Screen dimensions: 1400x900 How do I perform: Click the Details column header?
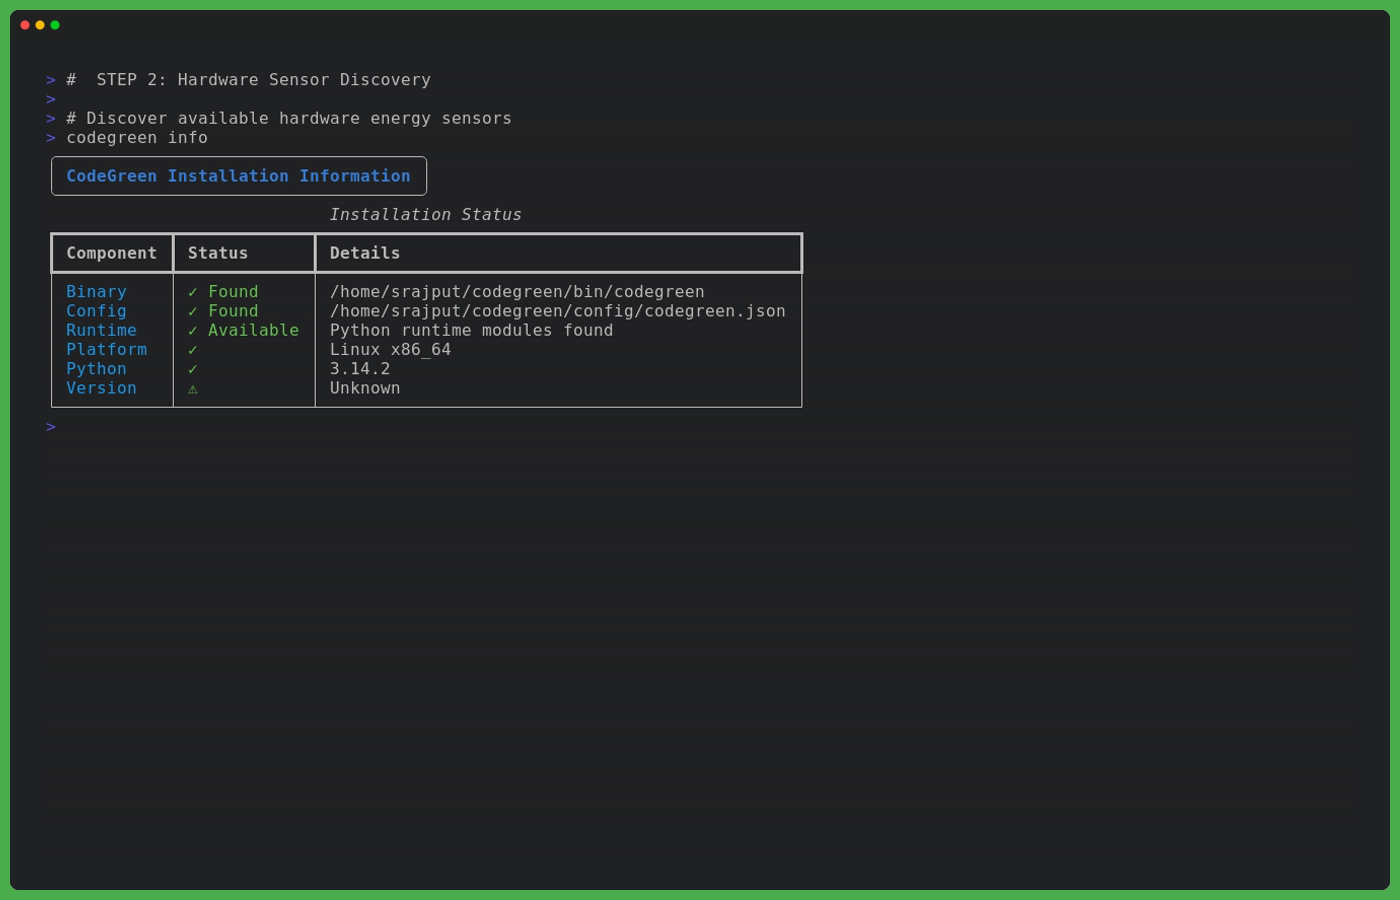(x=365, y=253)
